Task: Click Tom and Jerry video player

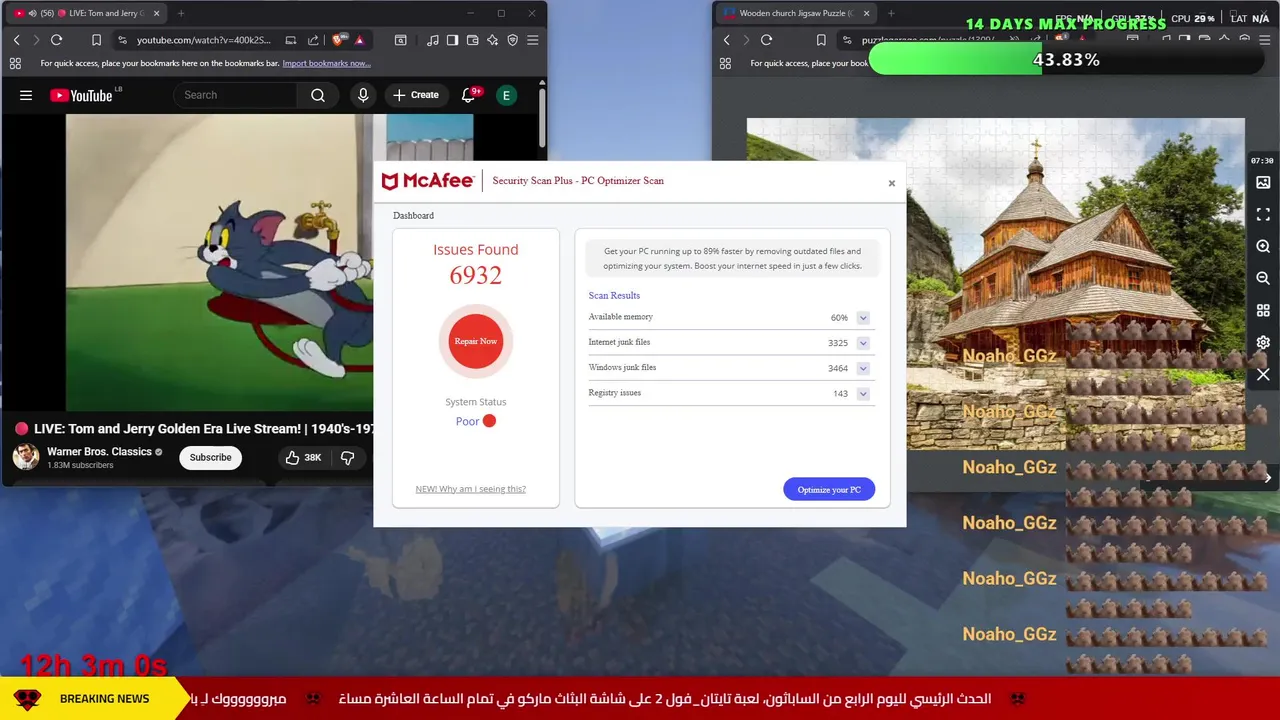Action: pos(219,263)
